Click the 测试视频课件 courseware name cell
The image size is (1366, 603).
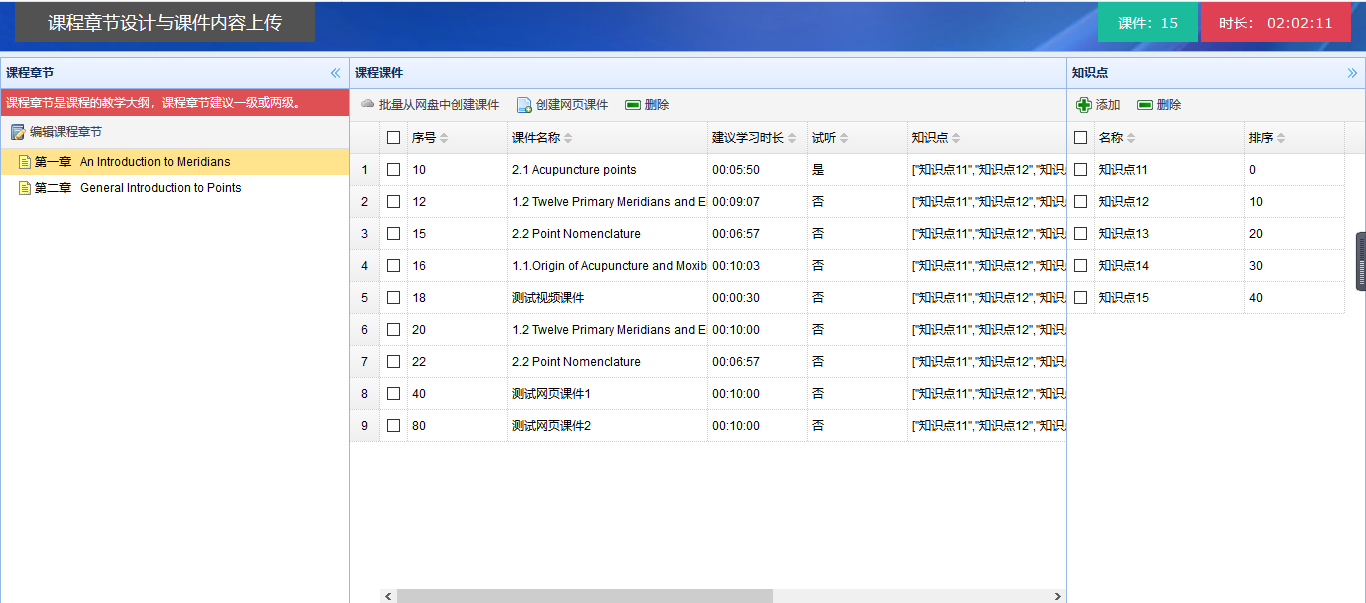point(548,298)
